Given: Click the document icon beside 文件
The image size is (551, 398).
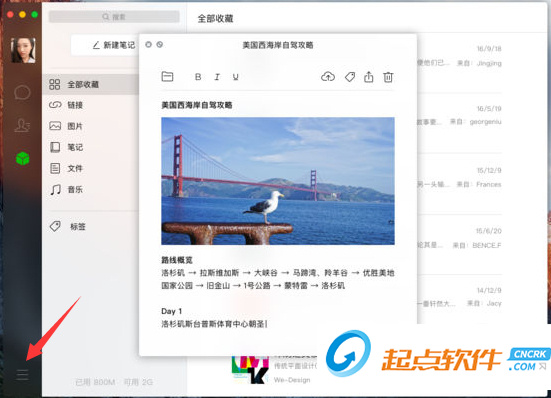Looking at the screenshot, I should coord(55,168).
